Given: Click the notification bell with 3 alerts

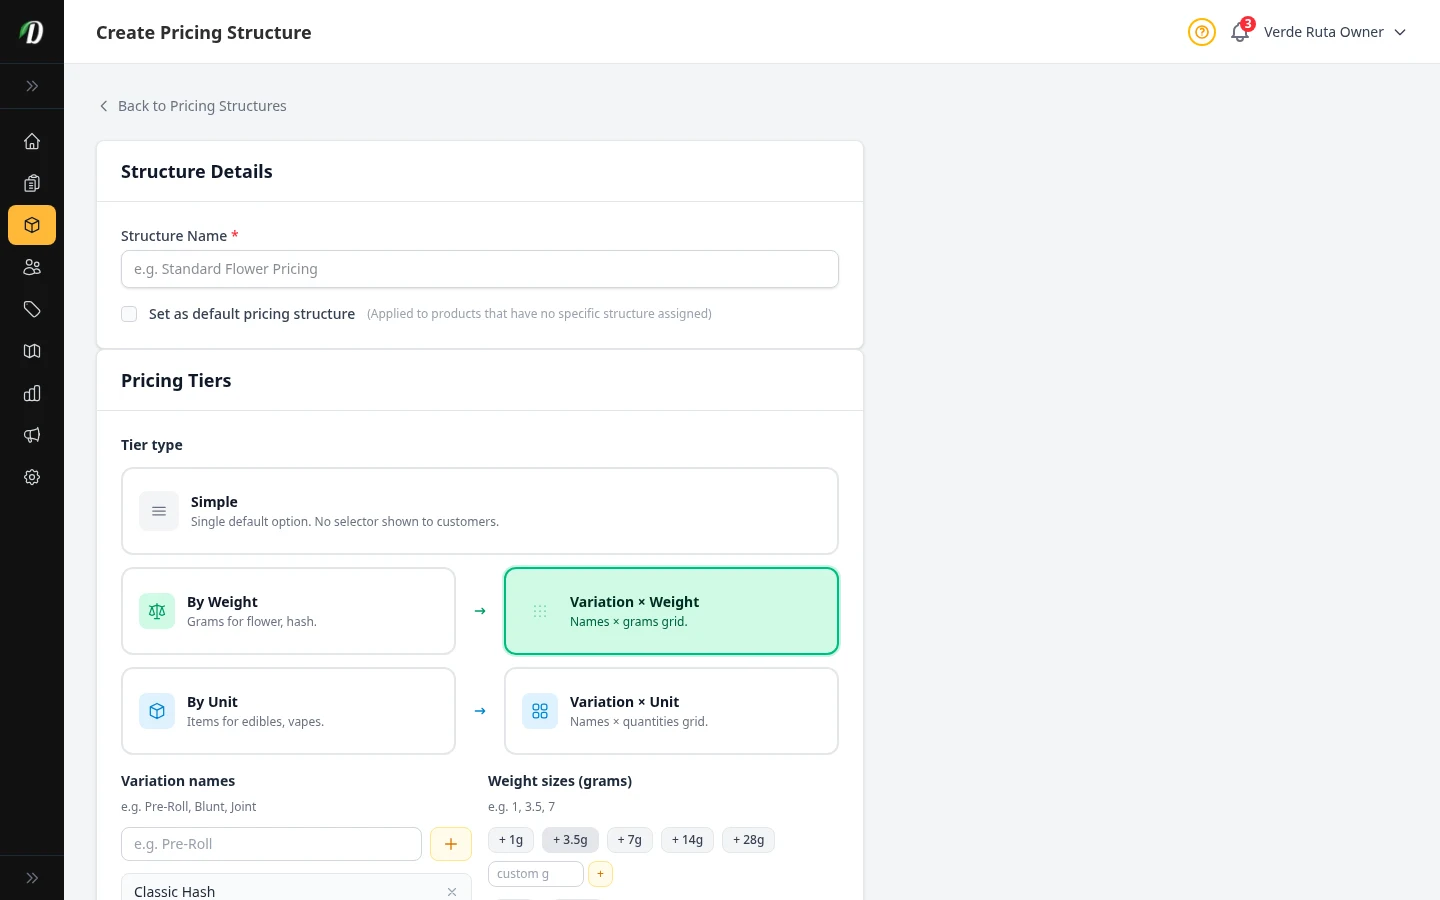Looking at the screenshot, I should click(1239, 32).
